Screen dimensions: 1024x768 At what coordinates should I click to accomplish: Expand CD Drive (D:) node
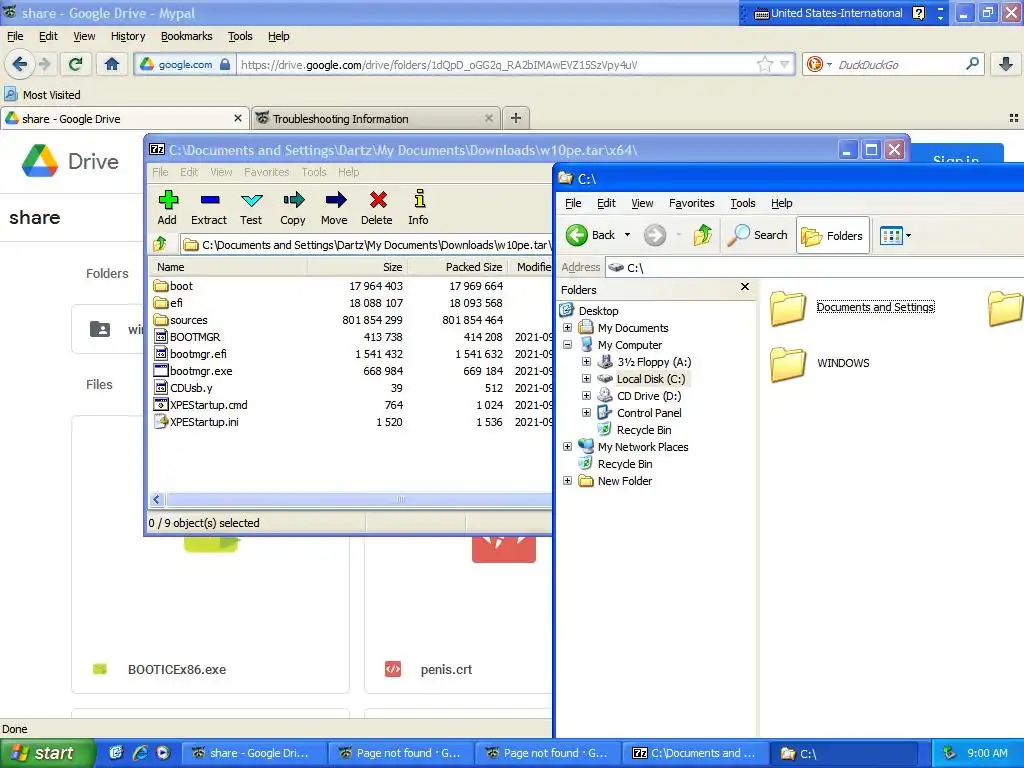tap(586, 396)
